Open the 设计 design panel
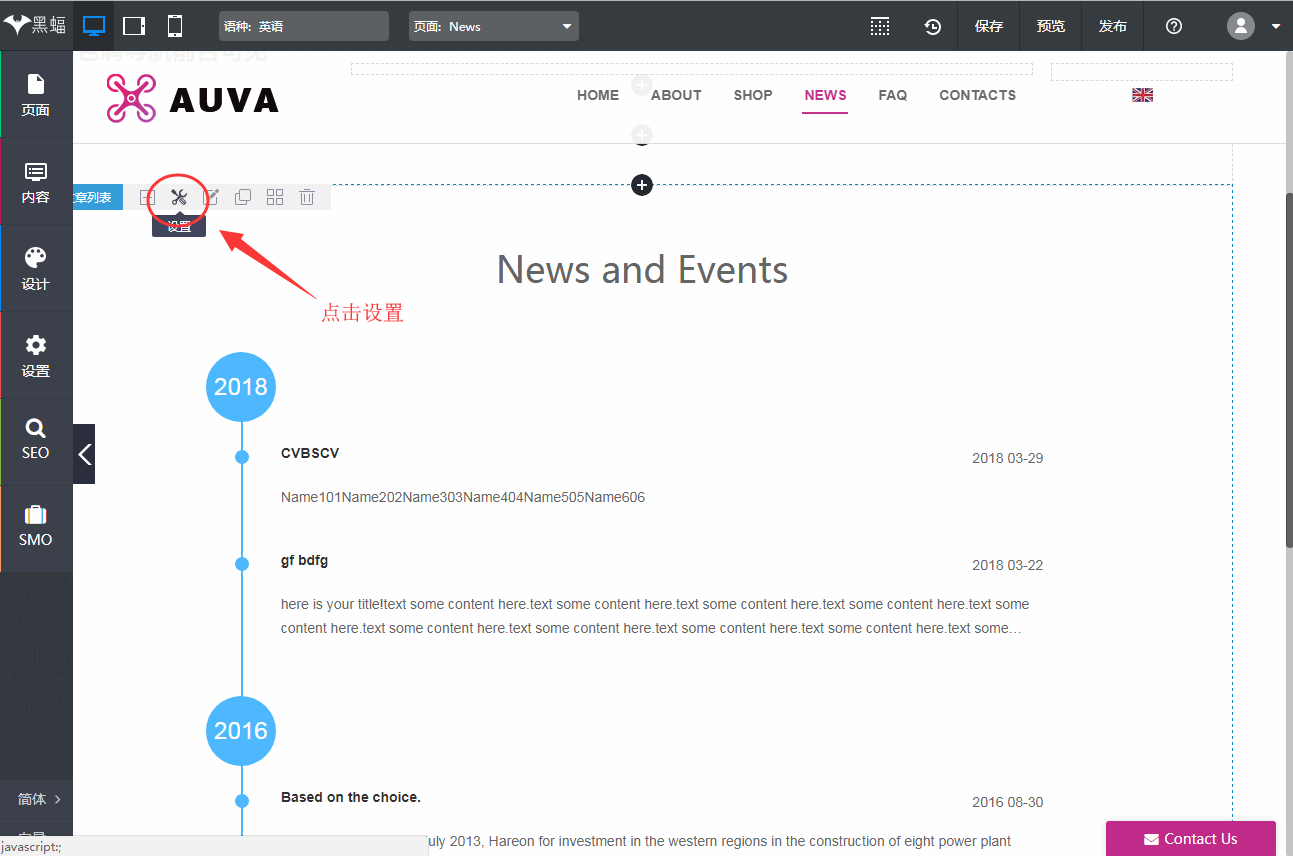The height and width of the screenshot is (856, 1293). tap(36, 269)
